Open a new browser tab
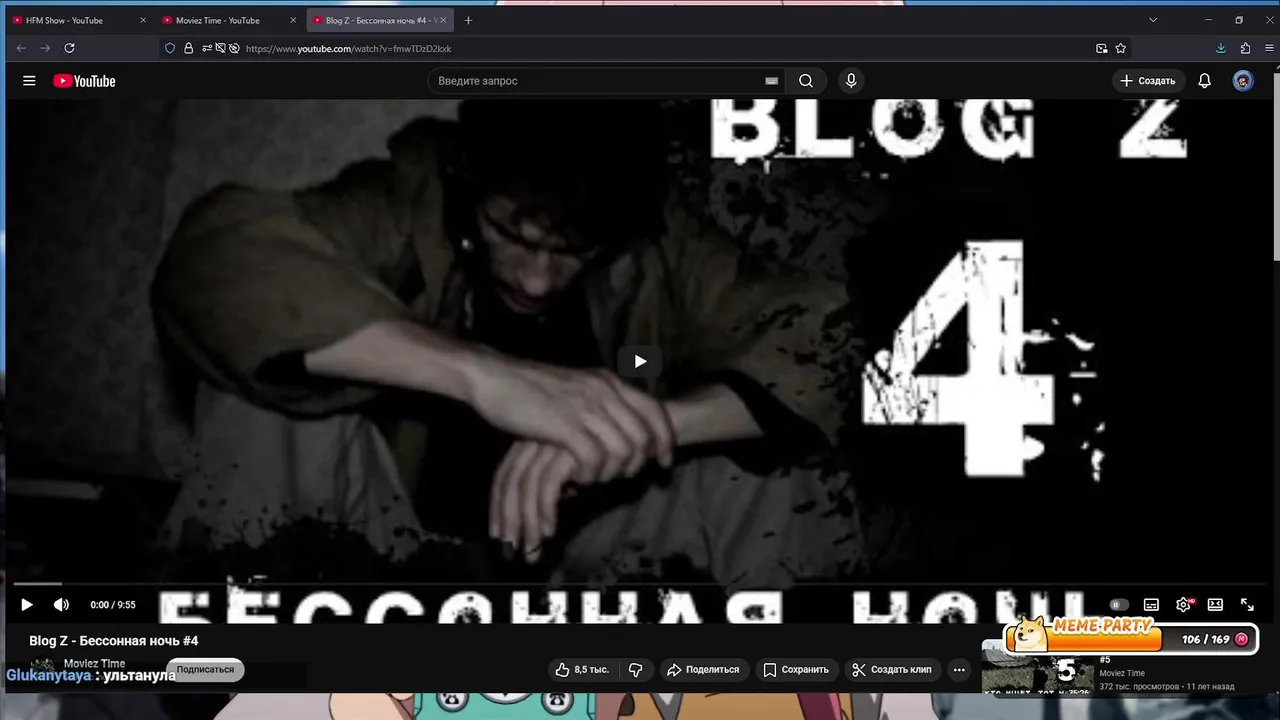1280x720 pixels. [468, 20]
